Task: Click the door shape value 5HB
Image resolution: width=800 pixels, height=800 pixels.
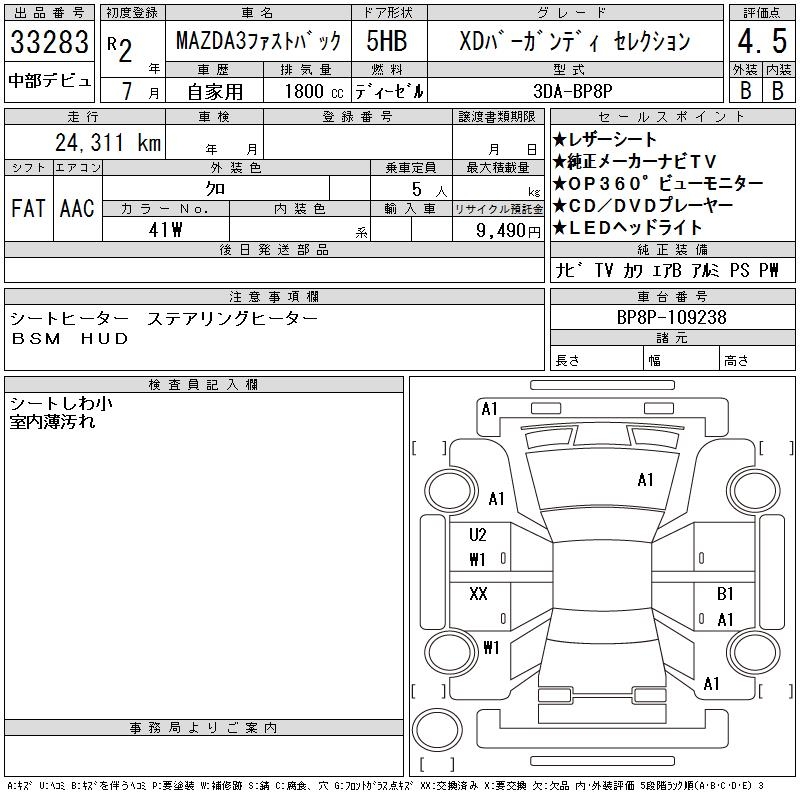Action: pos(387,41)
